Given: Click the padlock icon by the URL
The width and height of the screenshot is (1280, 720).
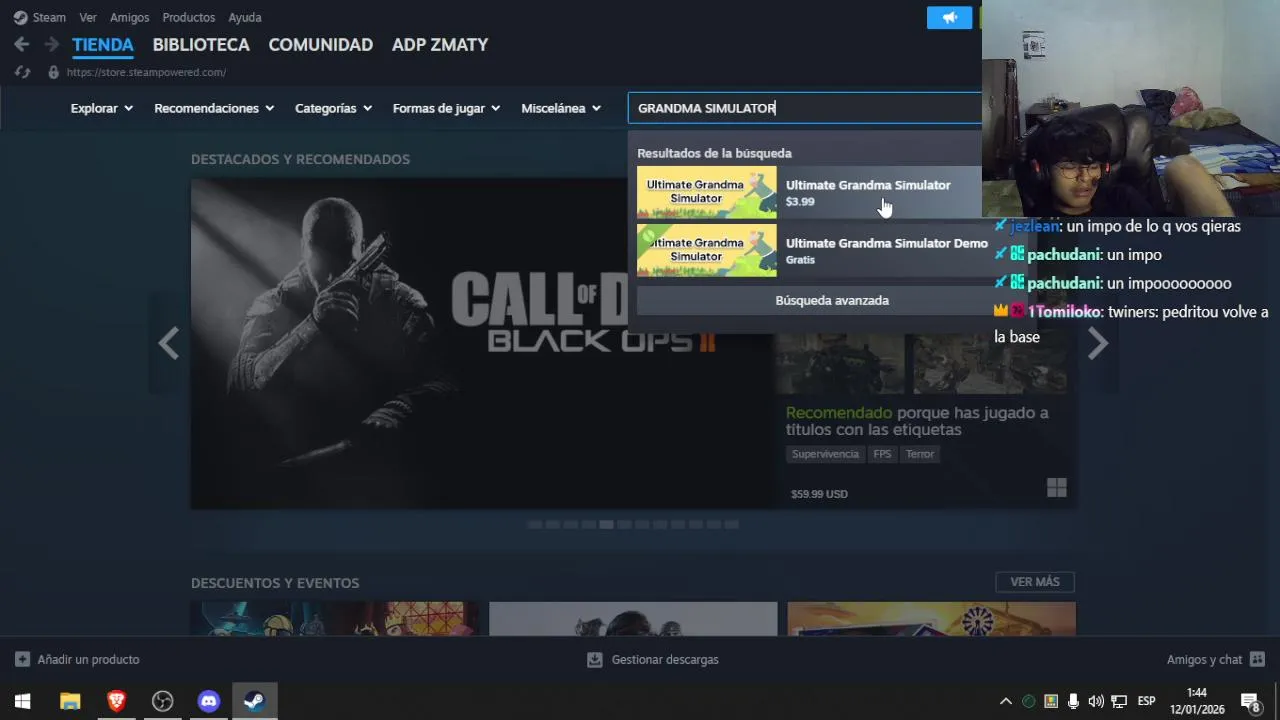Looking at the screenshot, I should click(54, 72).
